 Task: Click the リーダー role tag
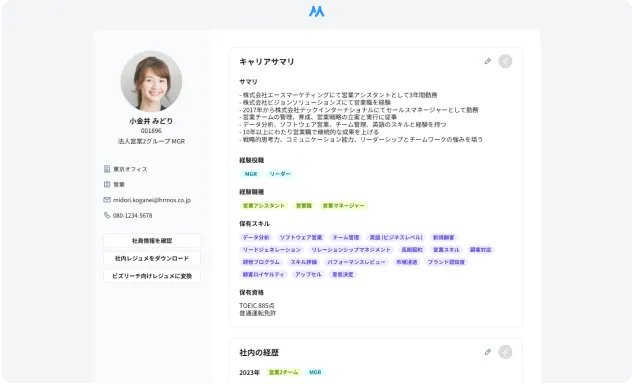point(280,174)
